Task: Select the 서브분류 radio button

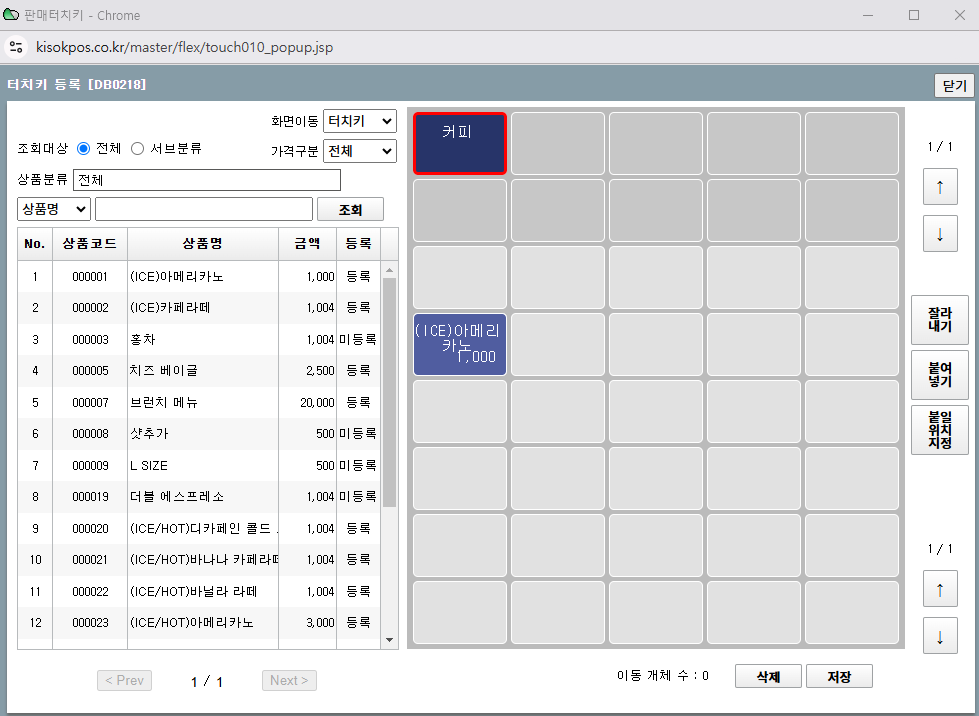Action: pyautogui.click(x=138, y=148)
